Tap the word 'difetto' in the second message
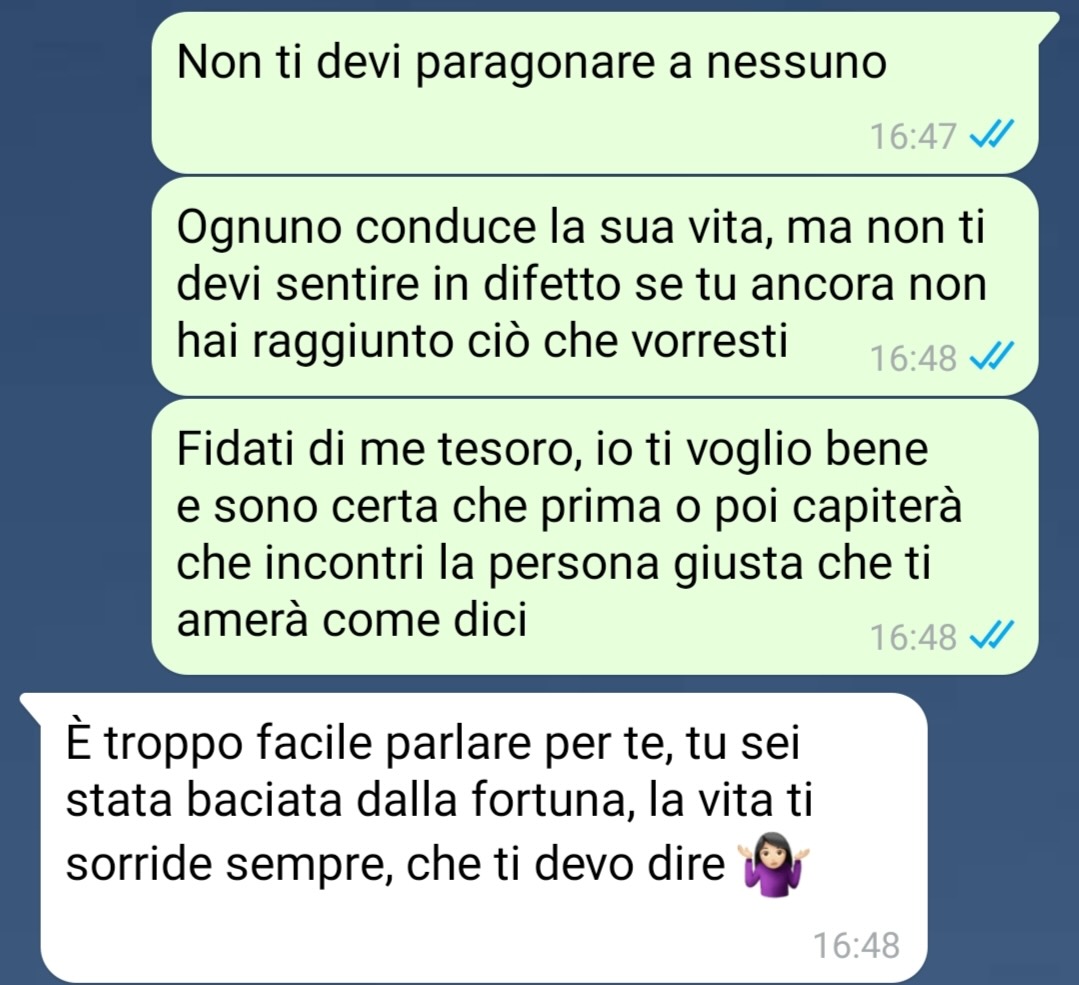The width and height of the screenshot is (1079, 985). pos(540,284)
